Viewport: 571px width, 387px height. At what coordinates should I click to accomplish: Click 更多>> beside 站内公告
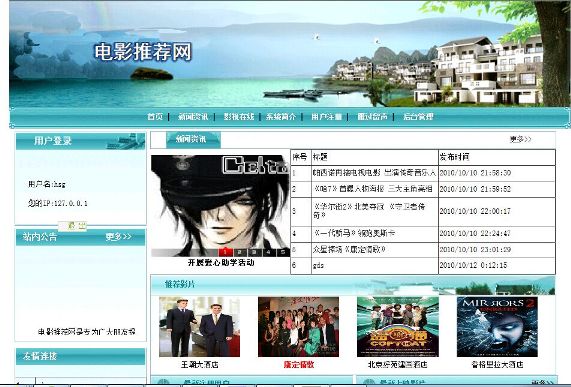click(118, 237)
